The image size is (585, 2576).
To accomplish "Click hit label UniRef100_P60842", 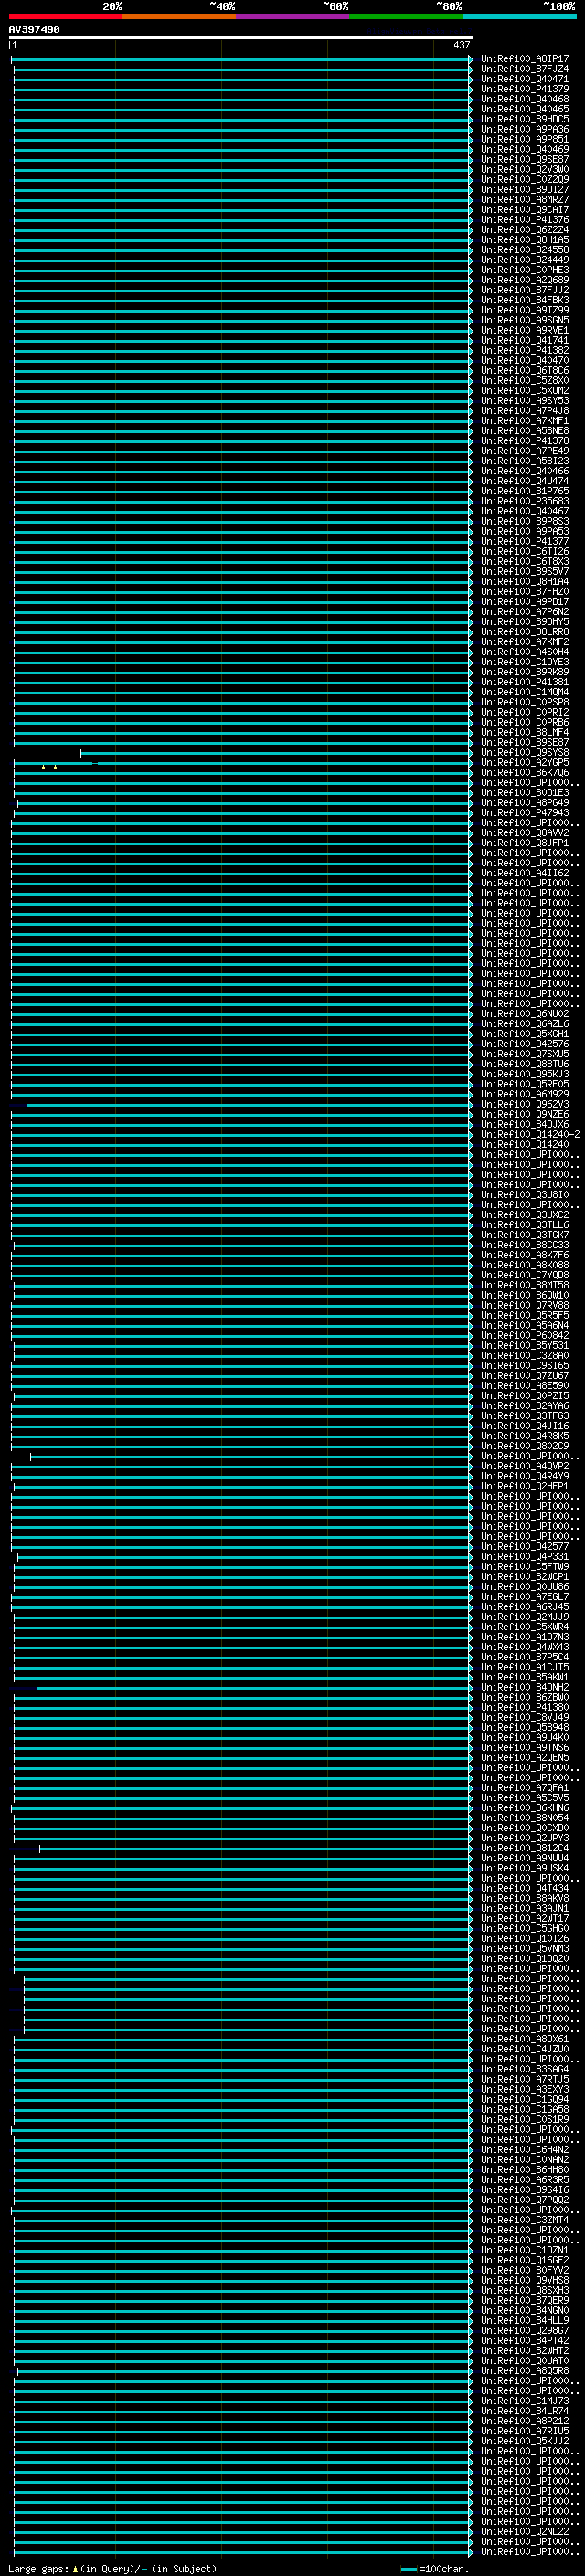I will click(x=524, y=1336).
